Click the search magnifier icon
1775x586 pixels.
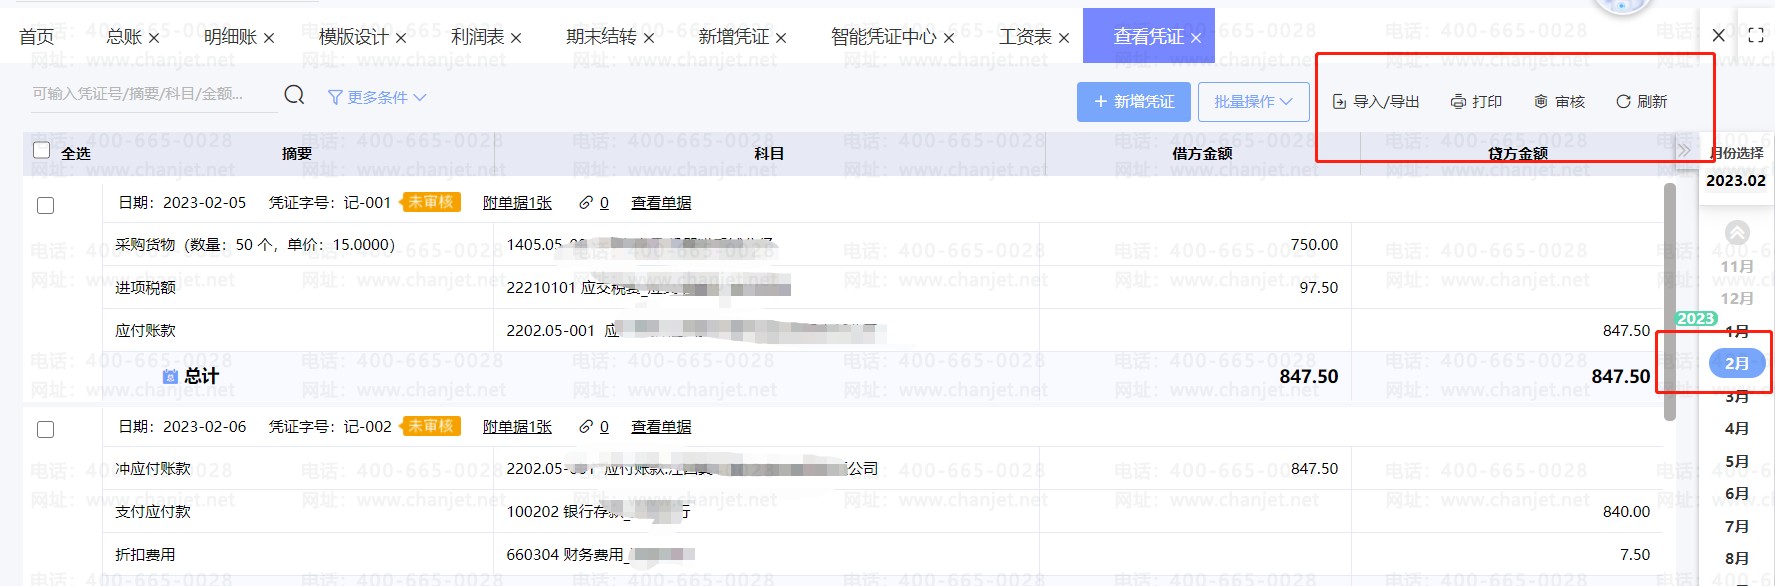click(294, 95)
